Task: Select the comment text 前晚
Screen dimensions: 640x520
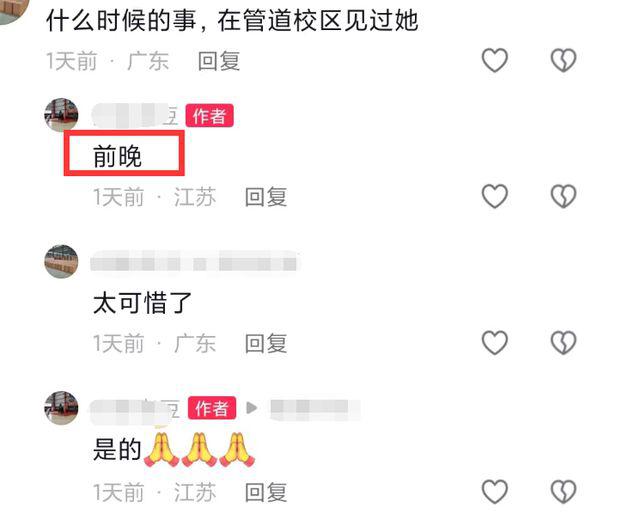Action: point(118,156)
